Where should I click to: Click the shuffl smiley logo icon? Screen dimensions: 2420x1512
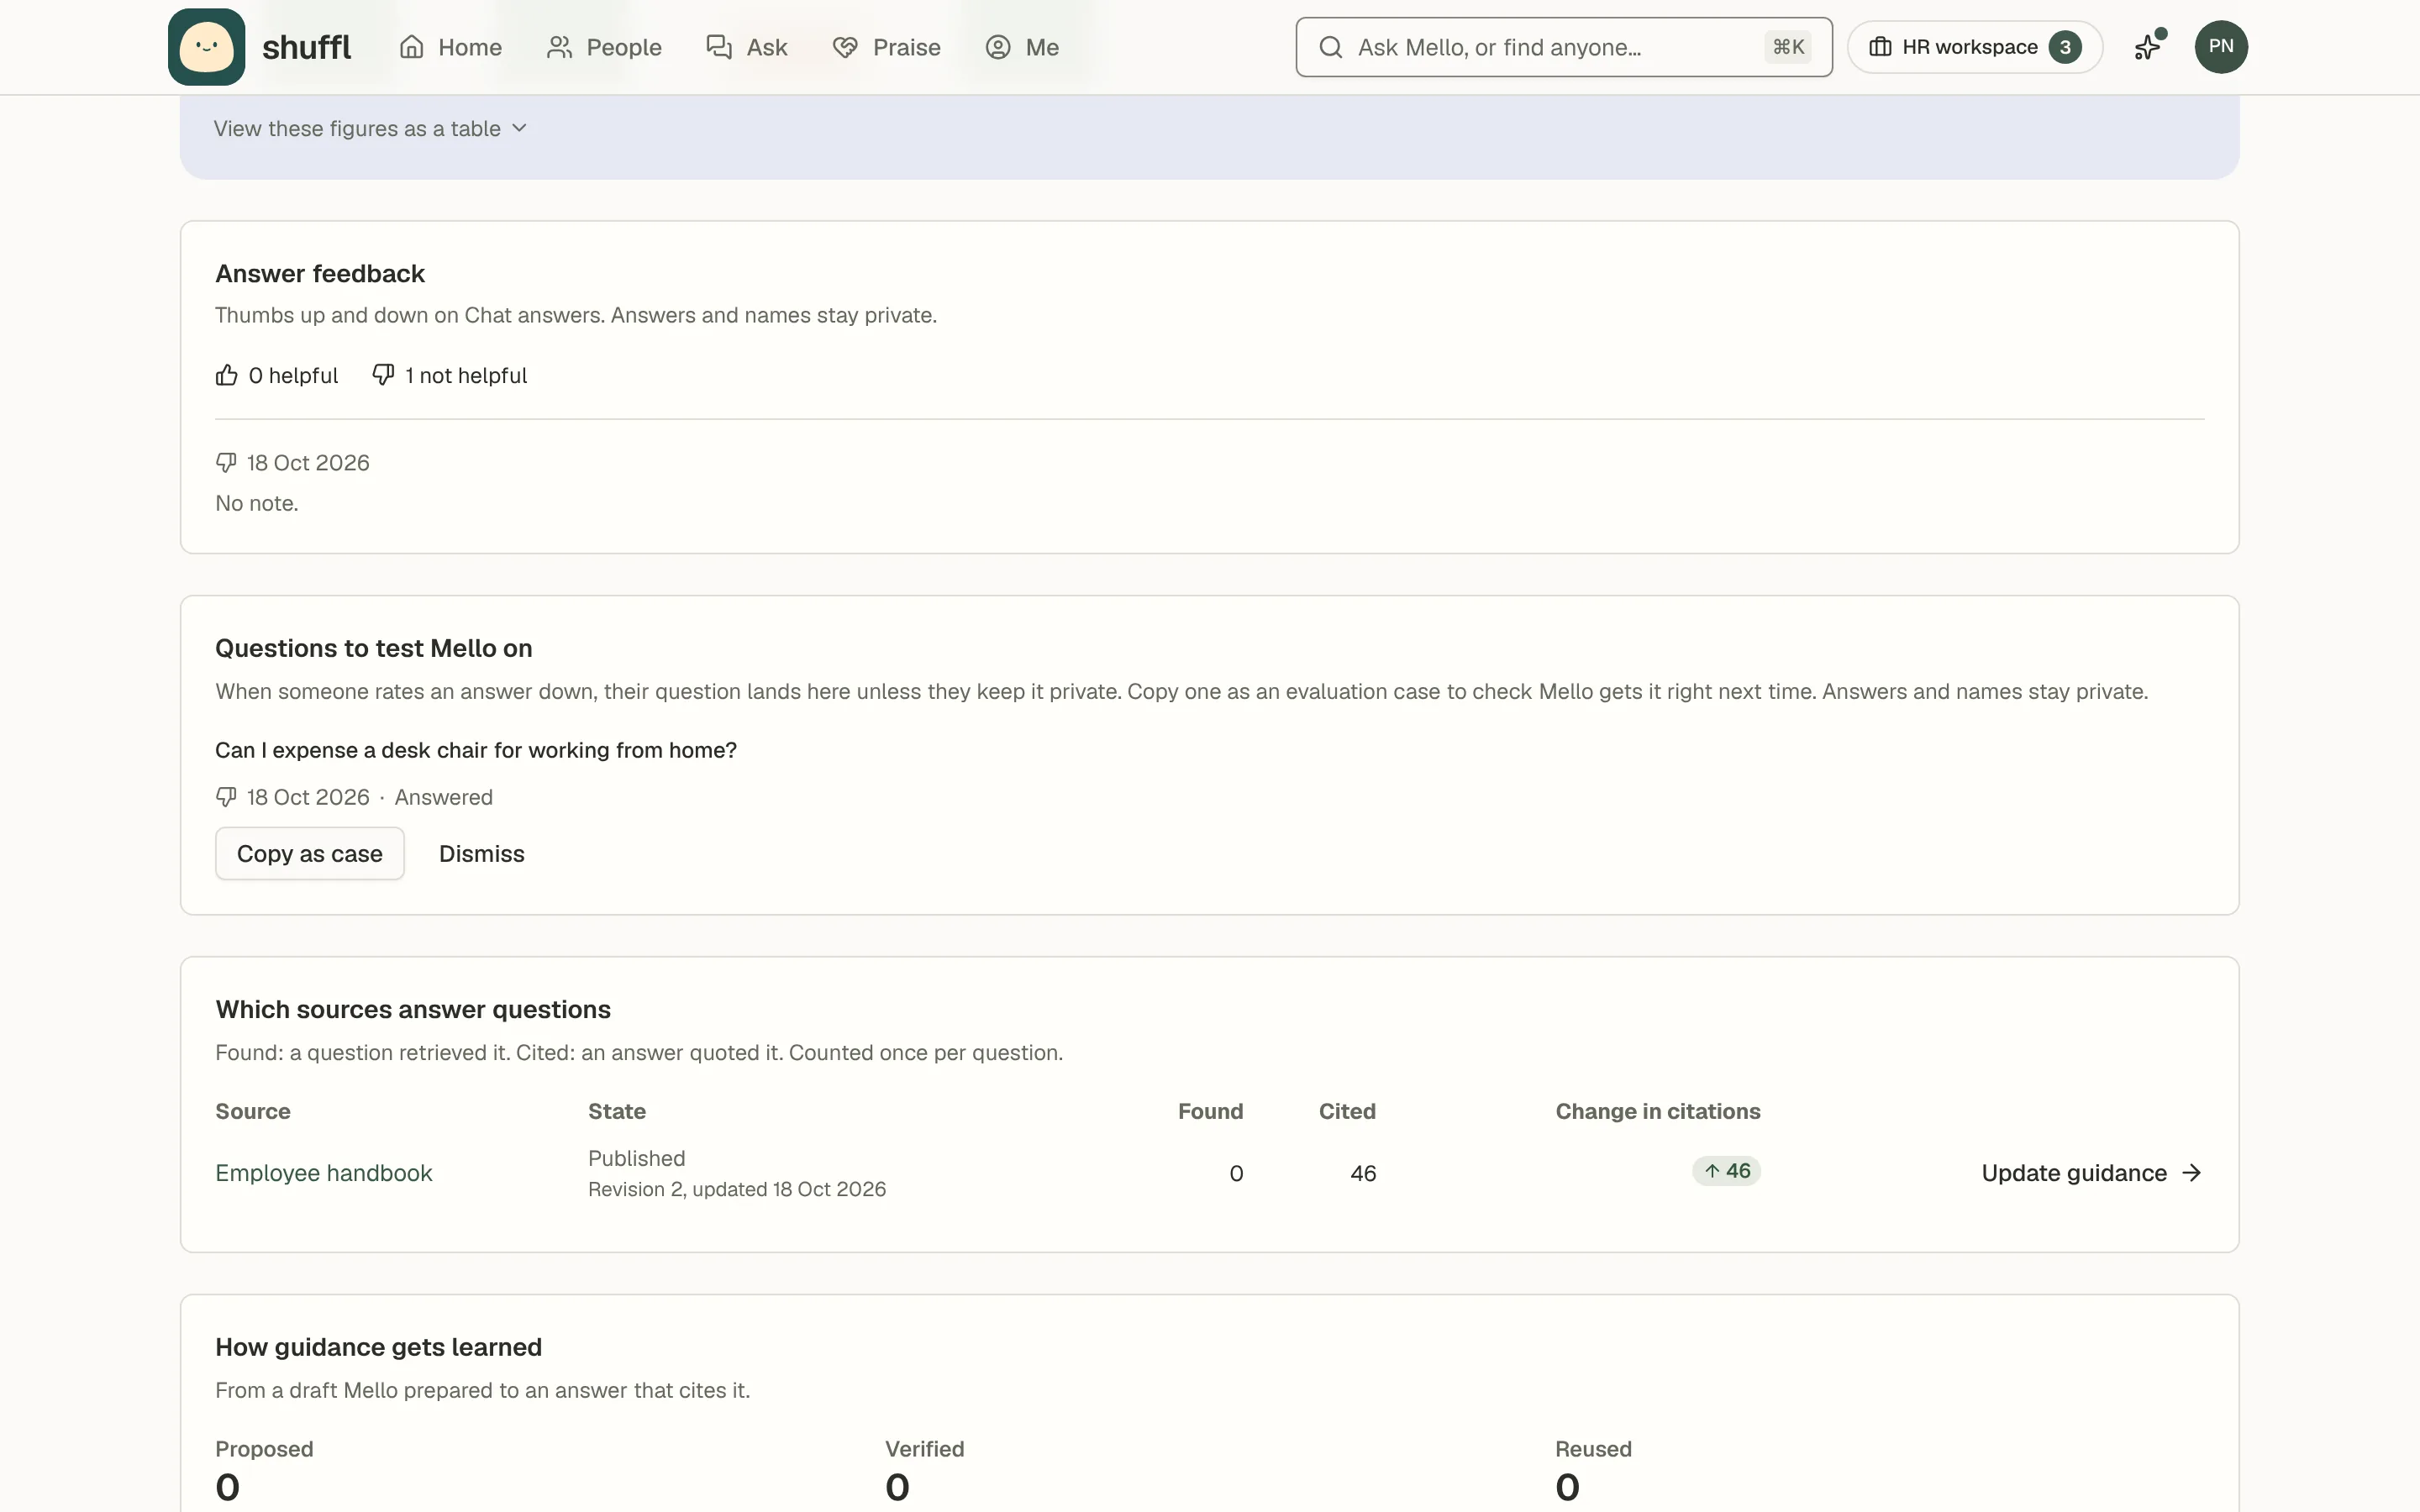[206, 47]
